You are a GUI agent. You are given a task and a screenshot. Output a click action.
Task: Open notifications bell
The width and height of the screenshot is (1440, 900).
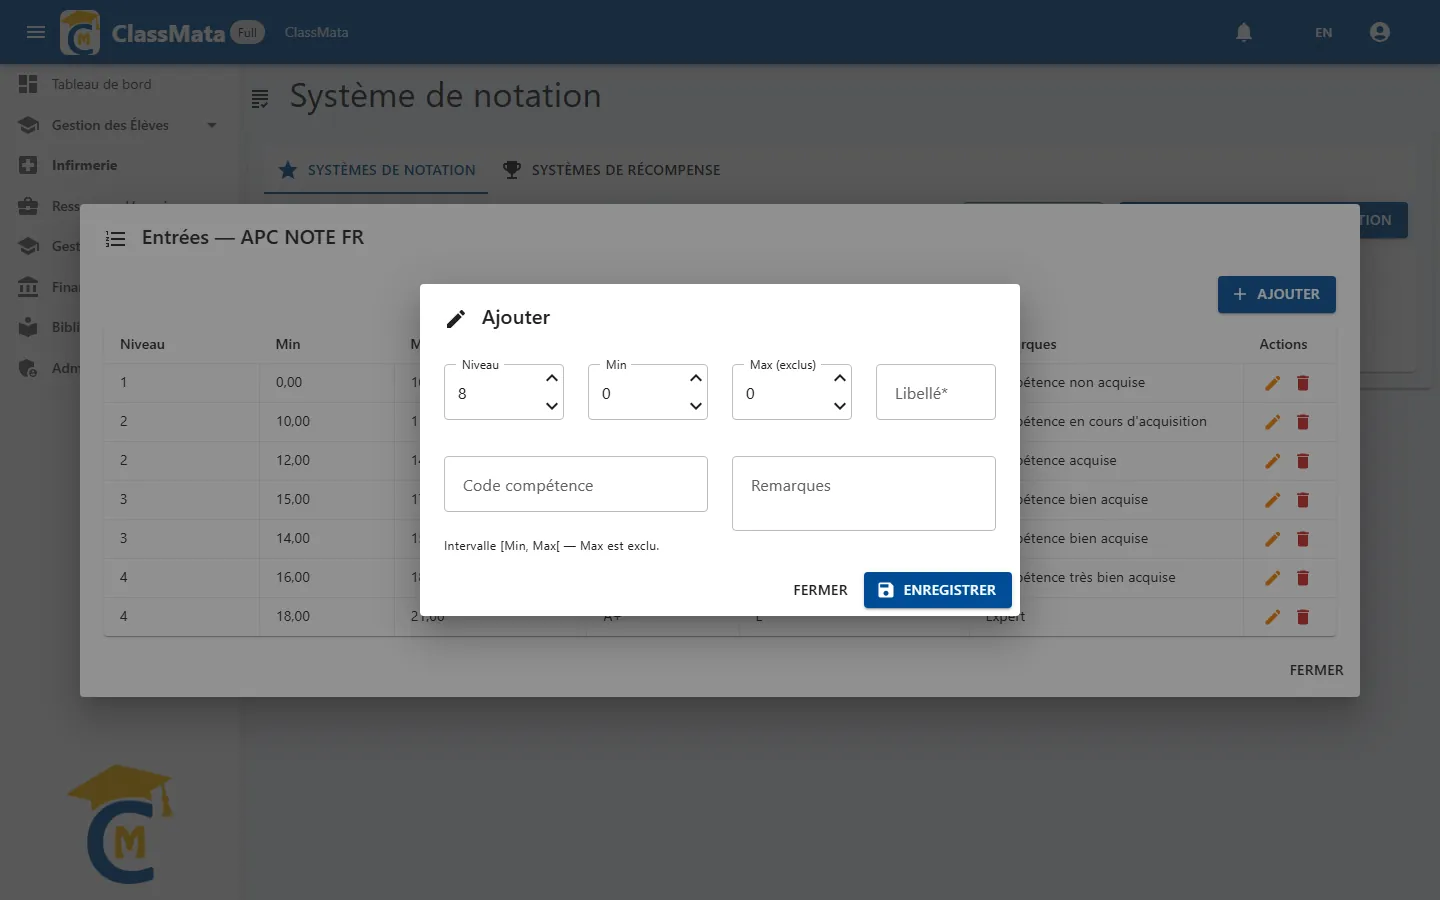(1244, 32)
